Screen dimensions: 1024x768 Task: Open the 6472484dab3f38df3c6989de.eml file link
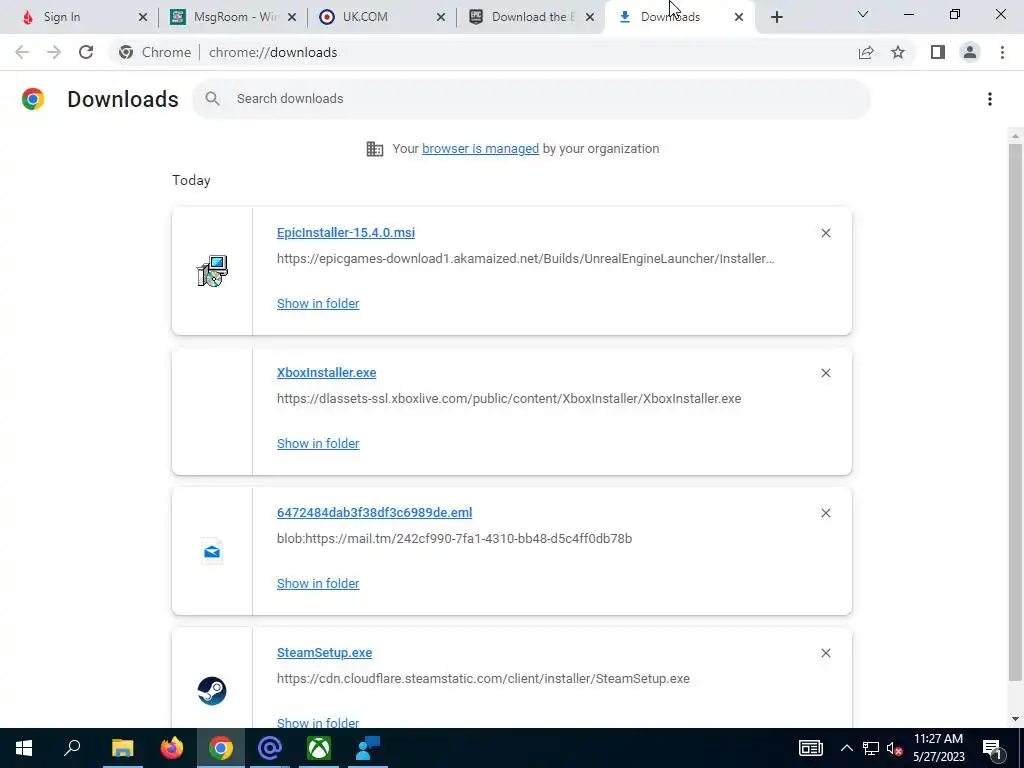point(374,513)
